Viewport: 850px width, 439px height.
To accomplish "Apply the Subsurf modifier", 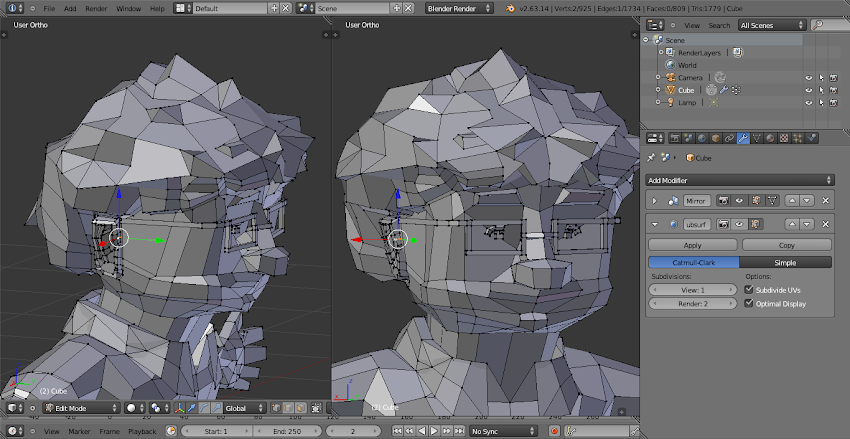I will (x=692, y=245).
